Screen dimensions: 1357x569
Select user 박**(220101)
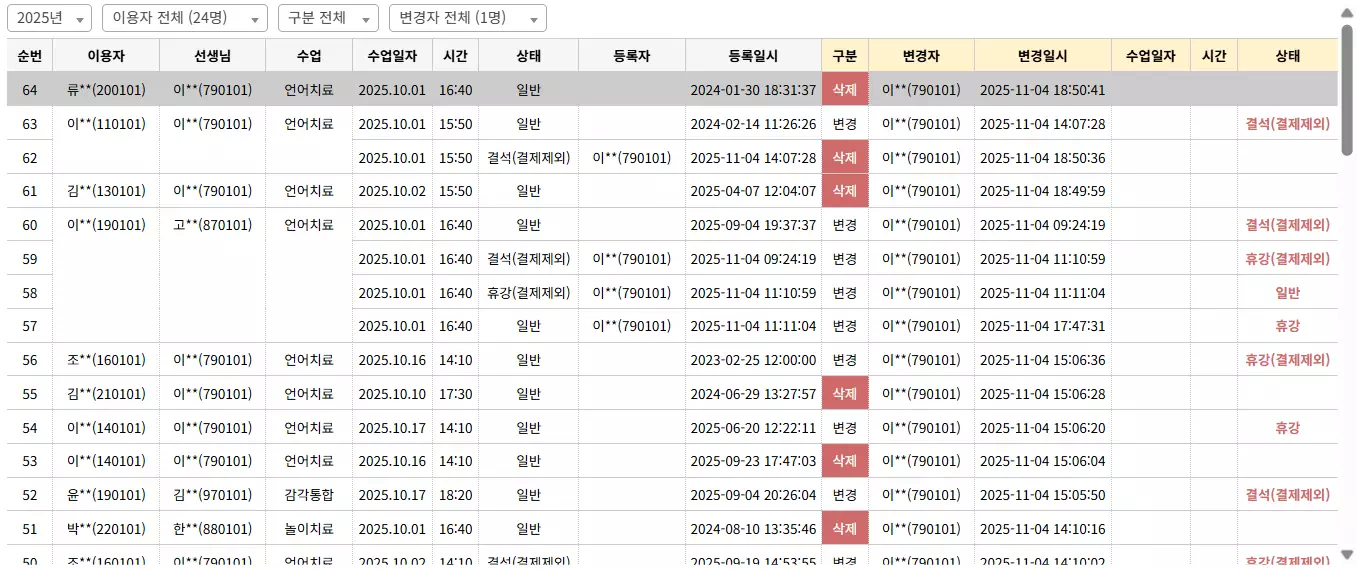tap(106, 529)
